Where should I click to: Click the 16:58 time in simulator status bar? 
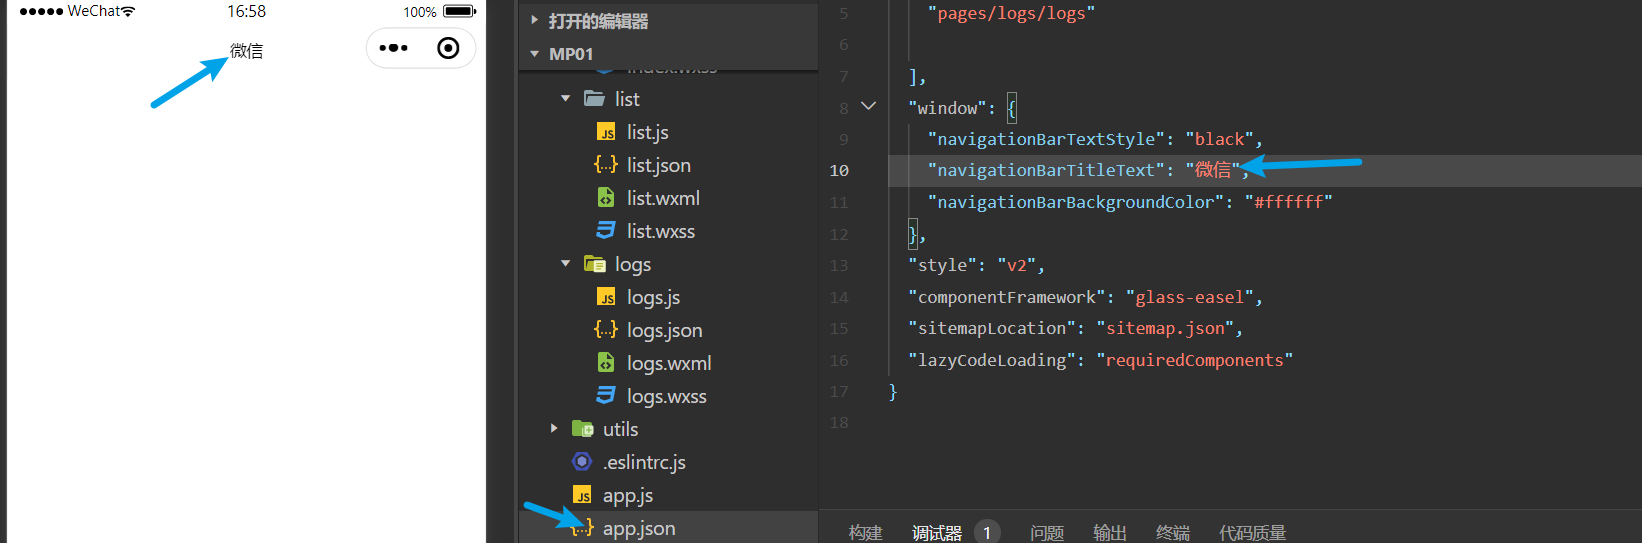point(246,12)
